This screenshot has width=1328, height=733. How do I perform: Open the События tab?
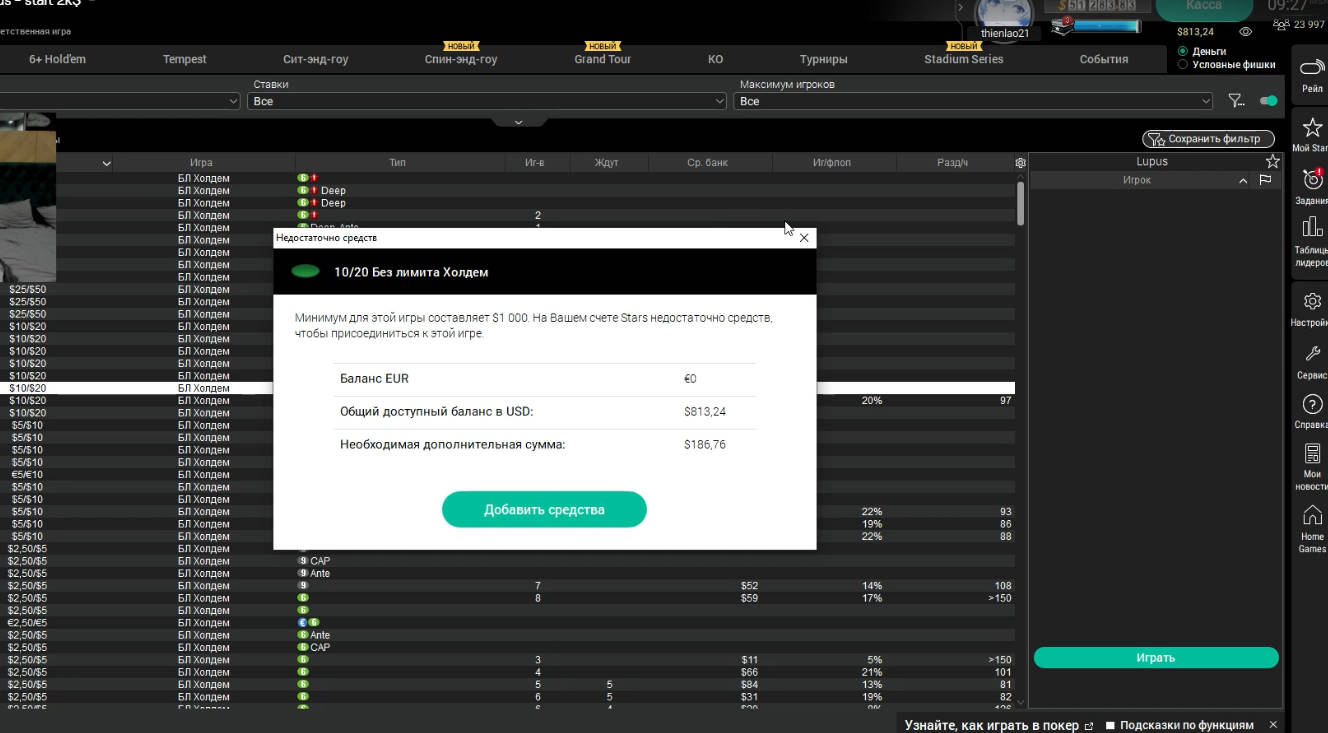(1104, 59)
